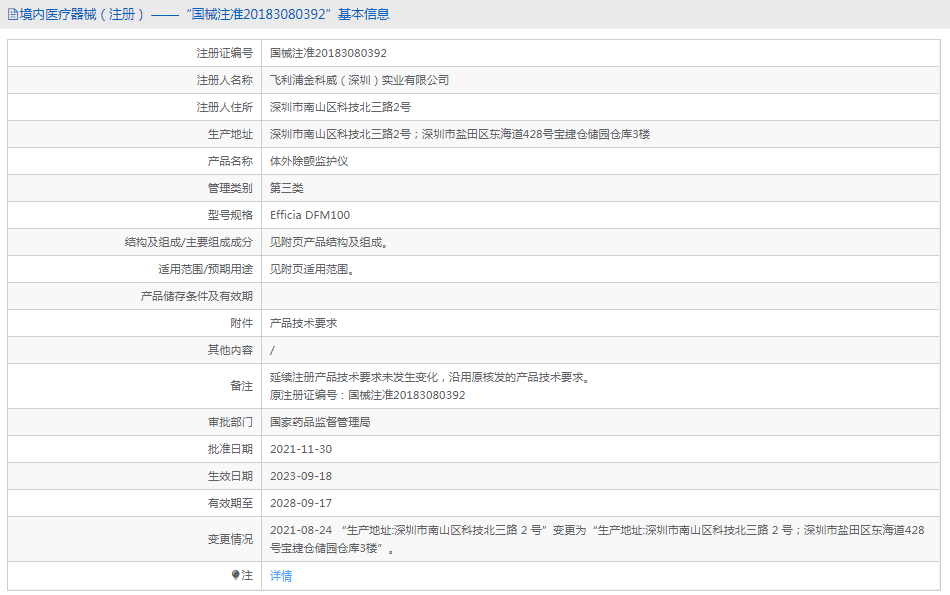
Task: Click the attachment value 产品技术要求
Action: coord(303,323)
